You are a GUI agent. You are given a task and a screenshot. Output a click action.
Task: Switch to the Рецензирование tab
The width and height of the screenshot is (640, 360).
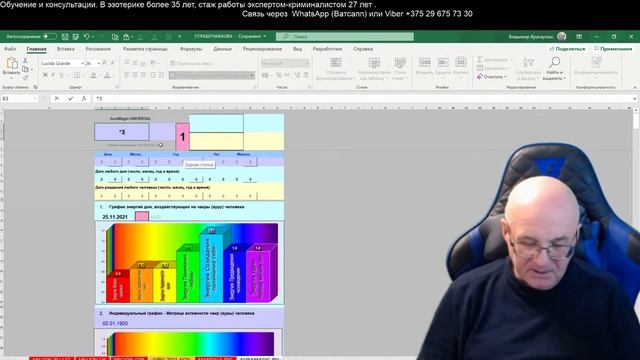262,49
